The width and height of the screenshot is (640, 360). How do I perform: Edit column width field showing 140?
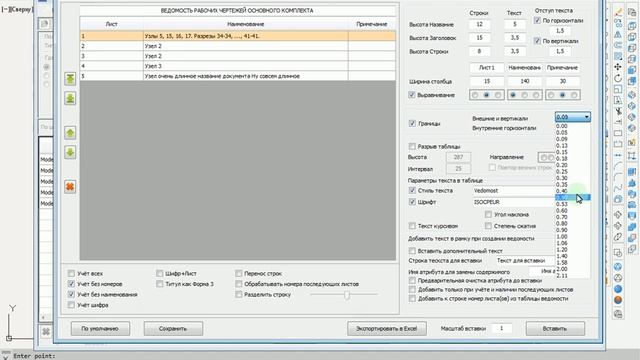pos(524,81)
